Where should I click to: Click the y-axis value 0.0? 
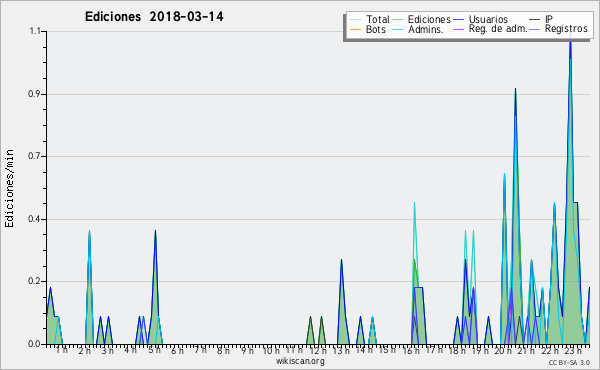coord(34,344)
